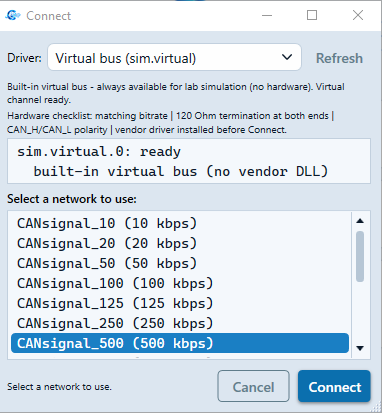Select CANsignal_10 (10 kbps) network
The width and height of the screenshot is (382, 413).
tap(180, 223)
